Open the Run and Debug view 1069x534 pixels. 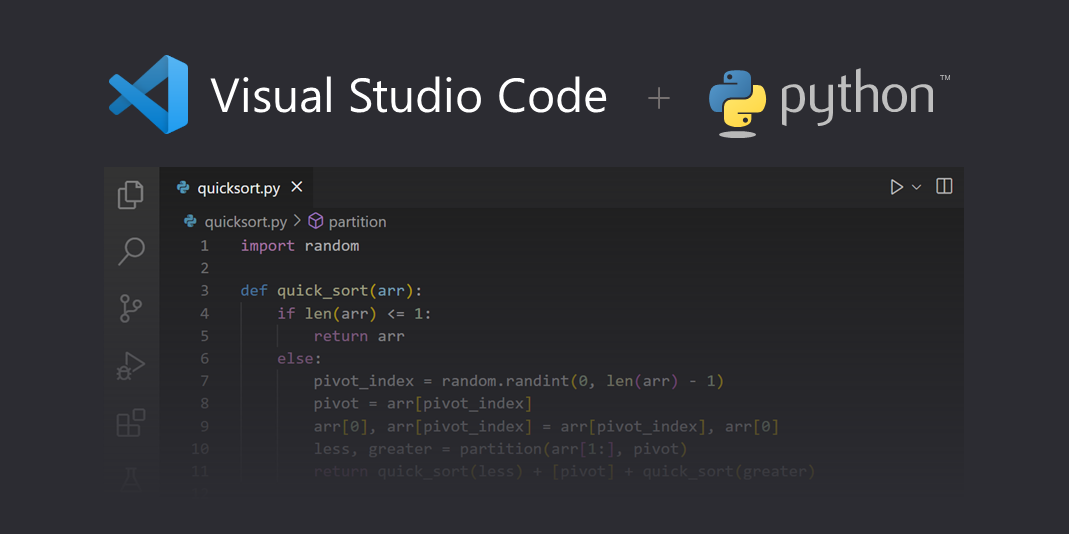(x=131, y=366)
